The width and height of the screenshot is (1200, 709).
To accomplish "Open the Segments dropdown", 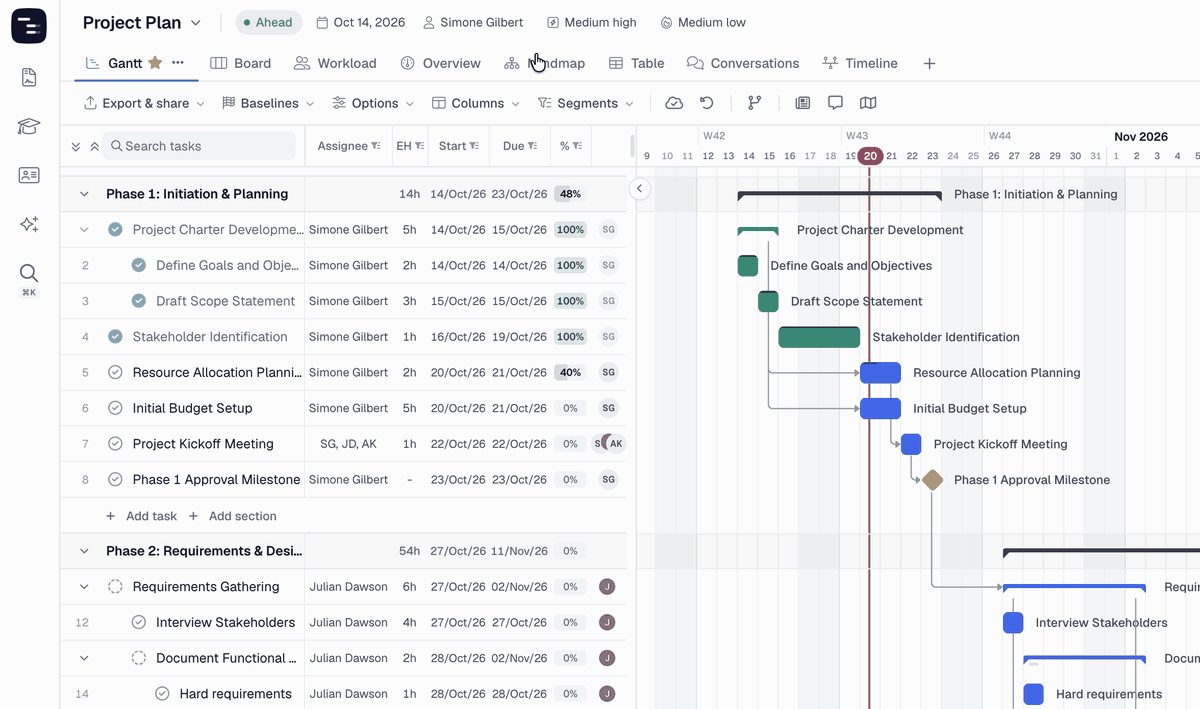I will pos(585,103).
